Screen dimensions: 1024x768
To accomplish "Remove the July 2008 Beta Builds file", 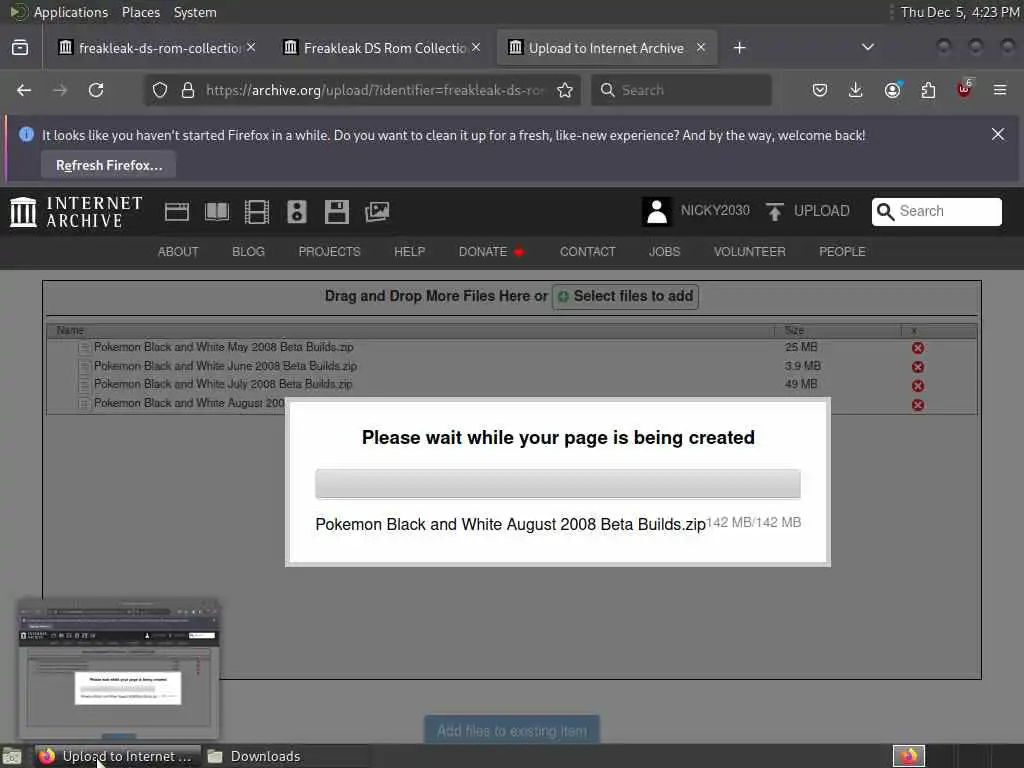I will (x=918, y=386).
